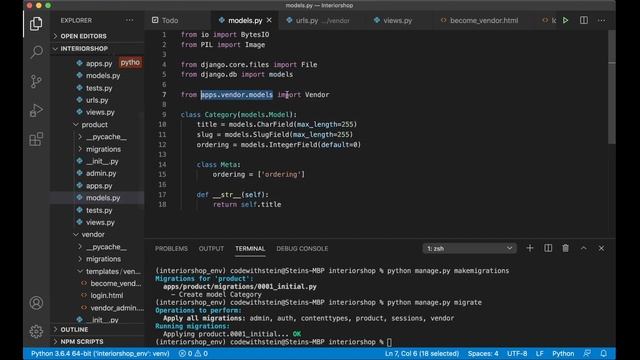Change indentation via Spaces: 4
Image resolution: width=640 pixels, height=360 pixels.
pyautogui.click(x=483, y=353)
